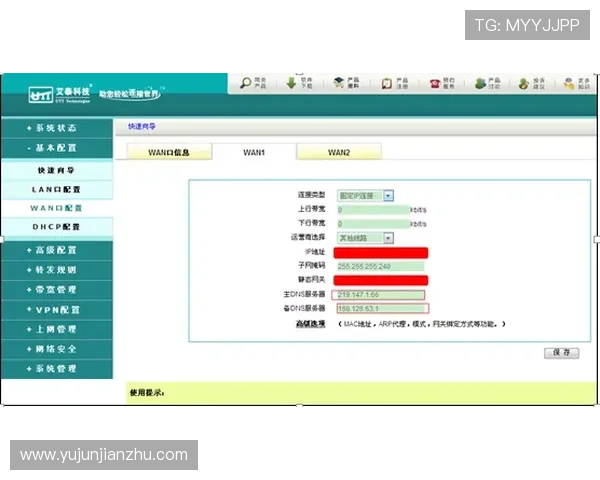Expand VPN配置 menu section

point(57,310)
